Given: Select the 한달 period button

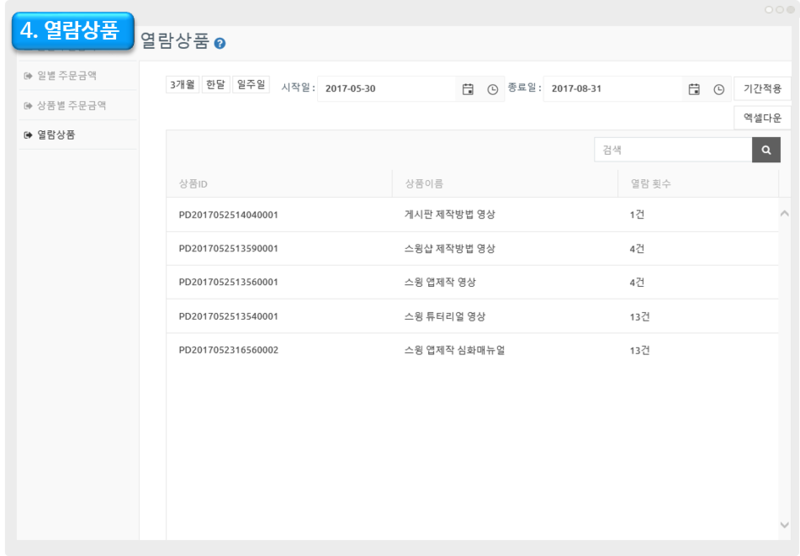Looking at the screenshot, I should coord(216,85).
